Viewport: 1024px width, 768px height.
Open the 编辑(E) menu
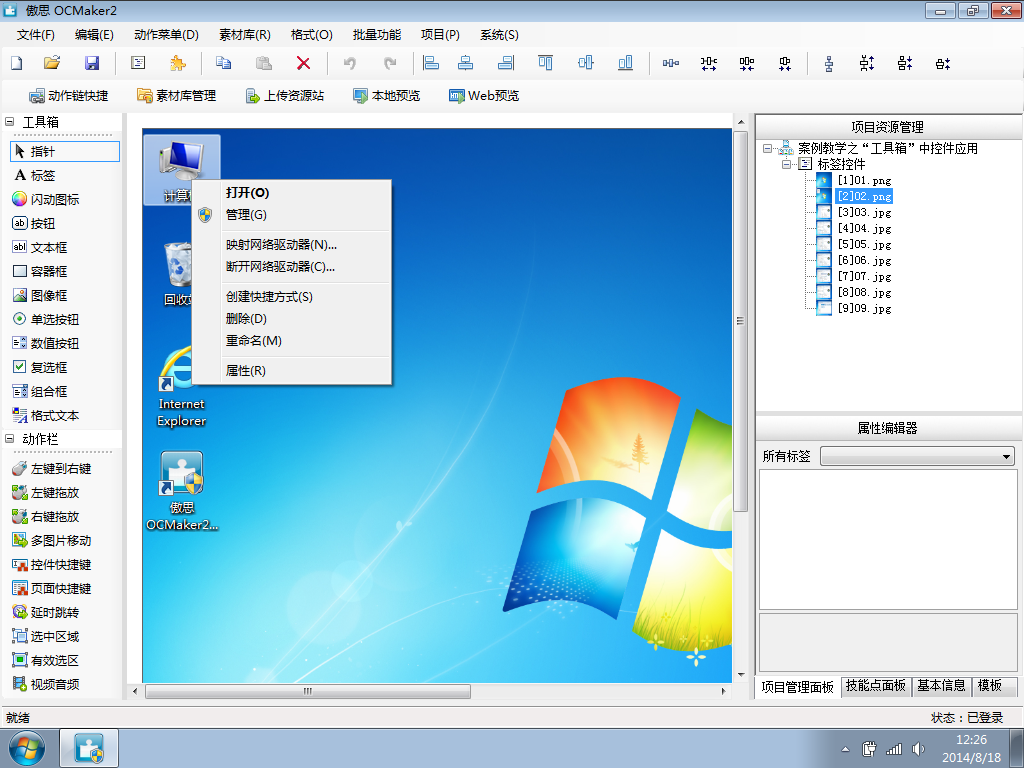tap(94, 35)
